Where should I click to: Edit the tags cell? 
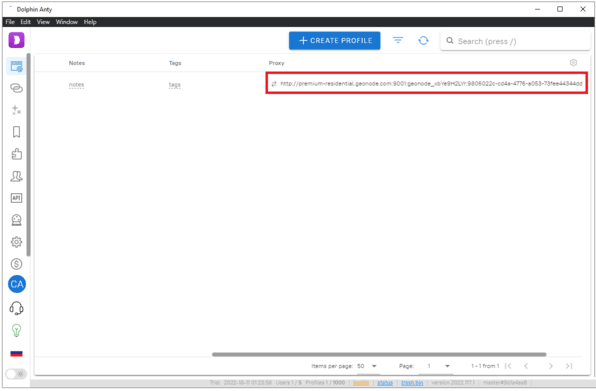coord(174,85)
